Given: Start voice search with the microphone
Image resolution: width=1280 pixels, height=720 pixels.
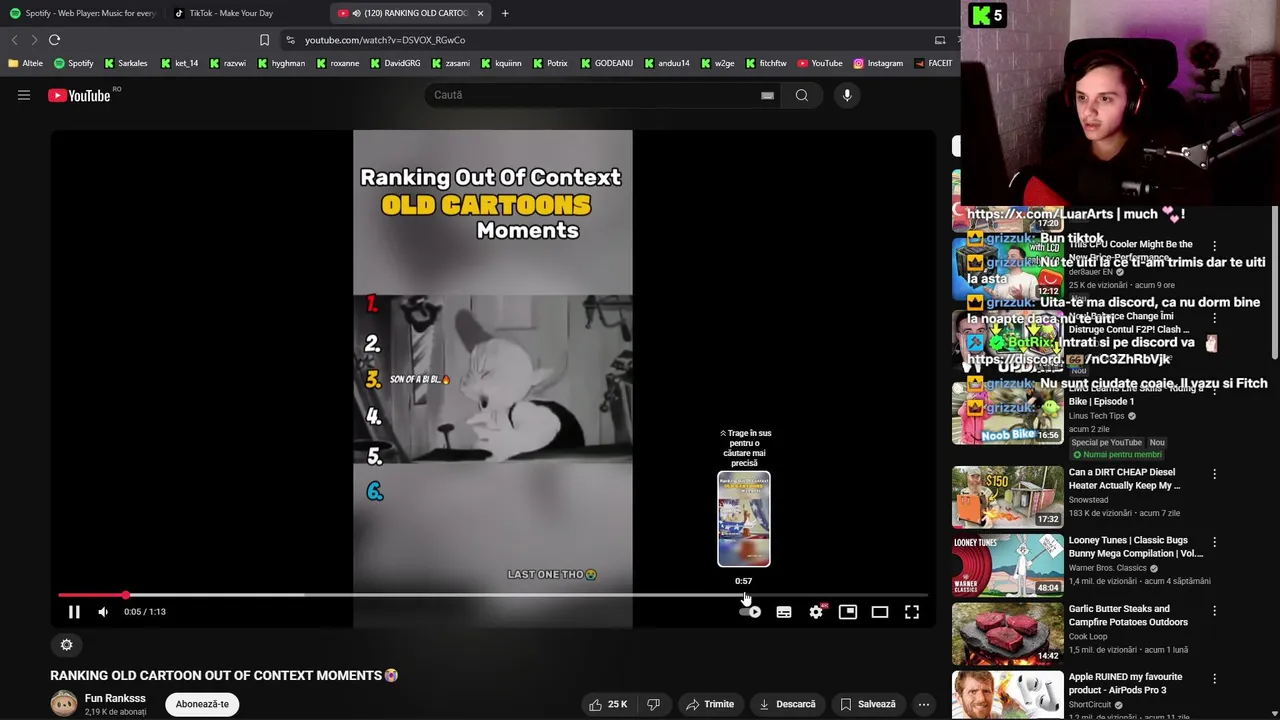Looking at the screenshot, I should coord(847,95).
